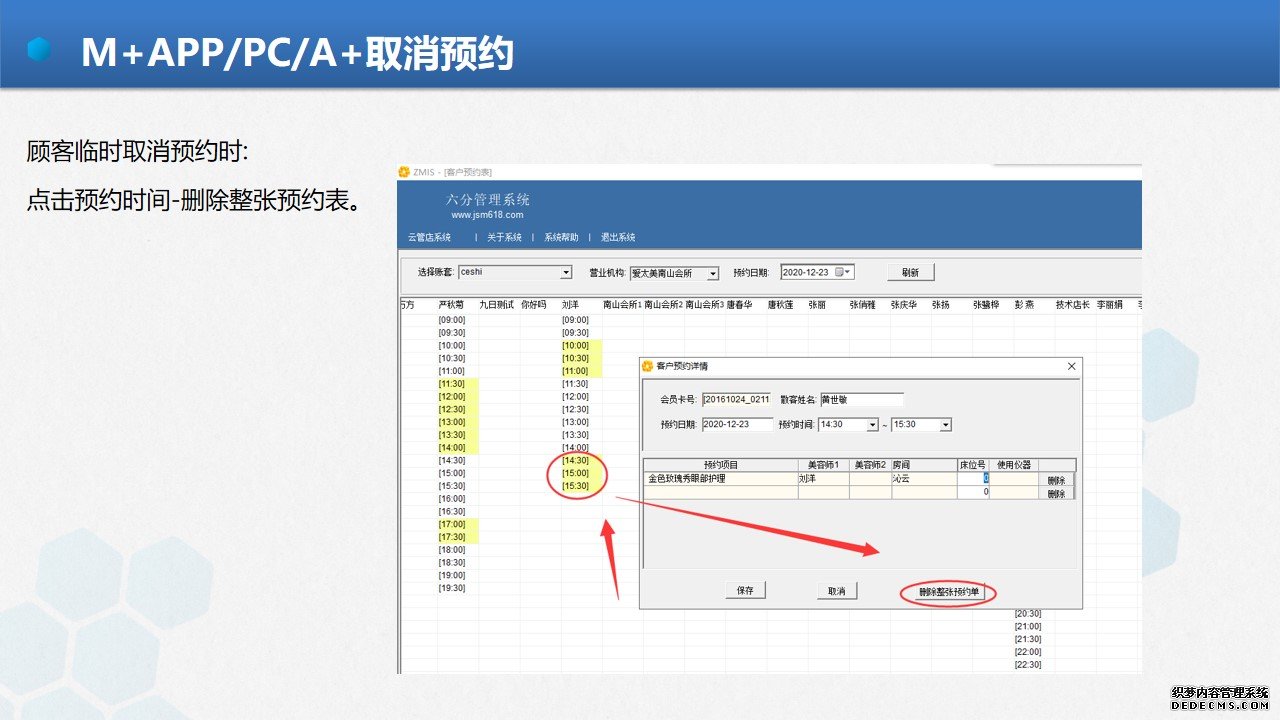Viewport: 1280px width, 720px height.
Task: Click the 你好吗 column header
Action: (534, 304)
